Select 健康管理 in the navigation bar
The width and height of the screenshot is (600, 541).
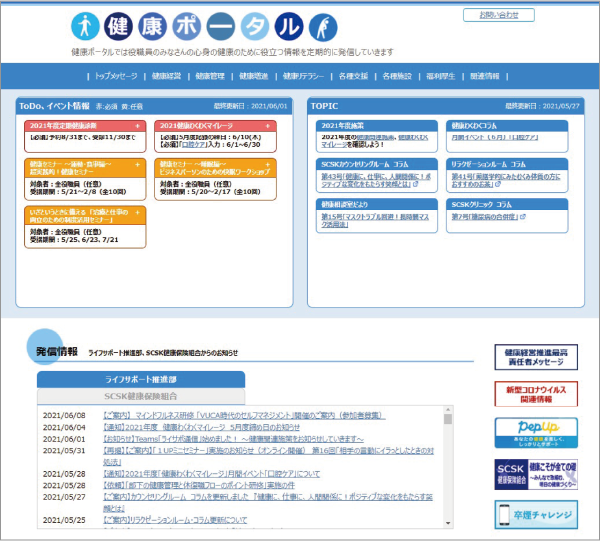click(x=211, y=76)
